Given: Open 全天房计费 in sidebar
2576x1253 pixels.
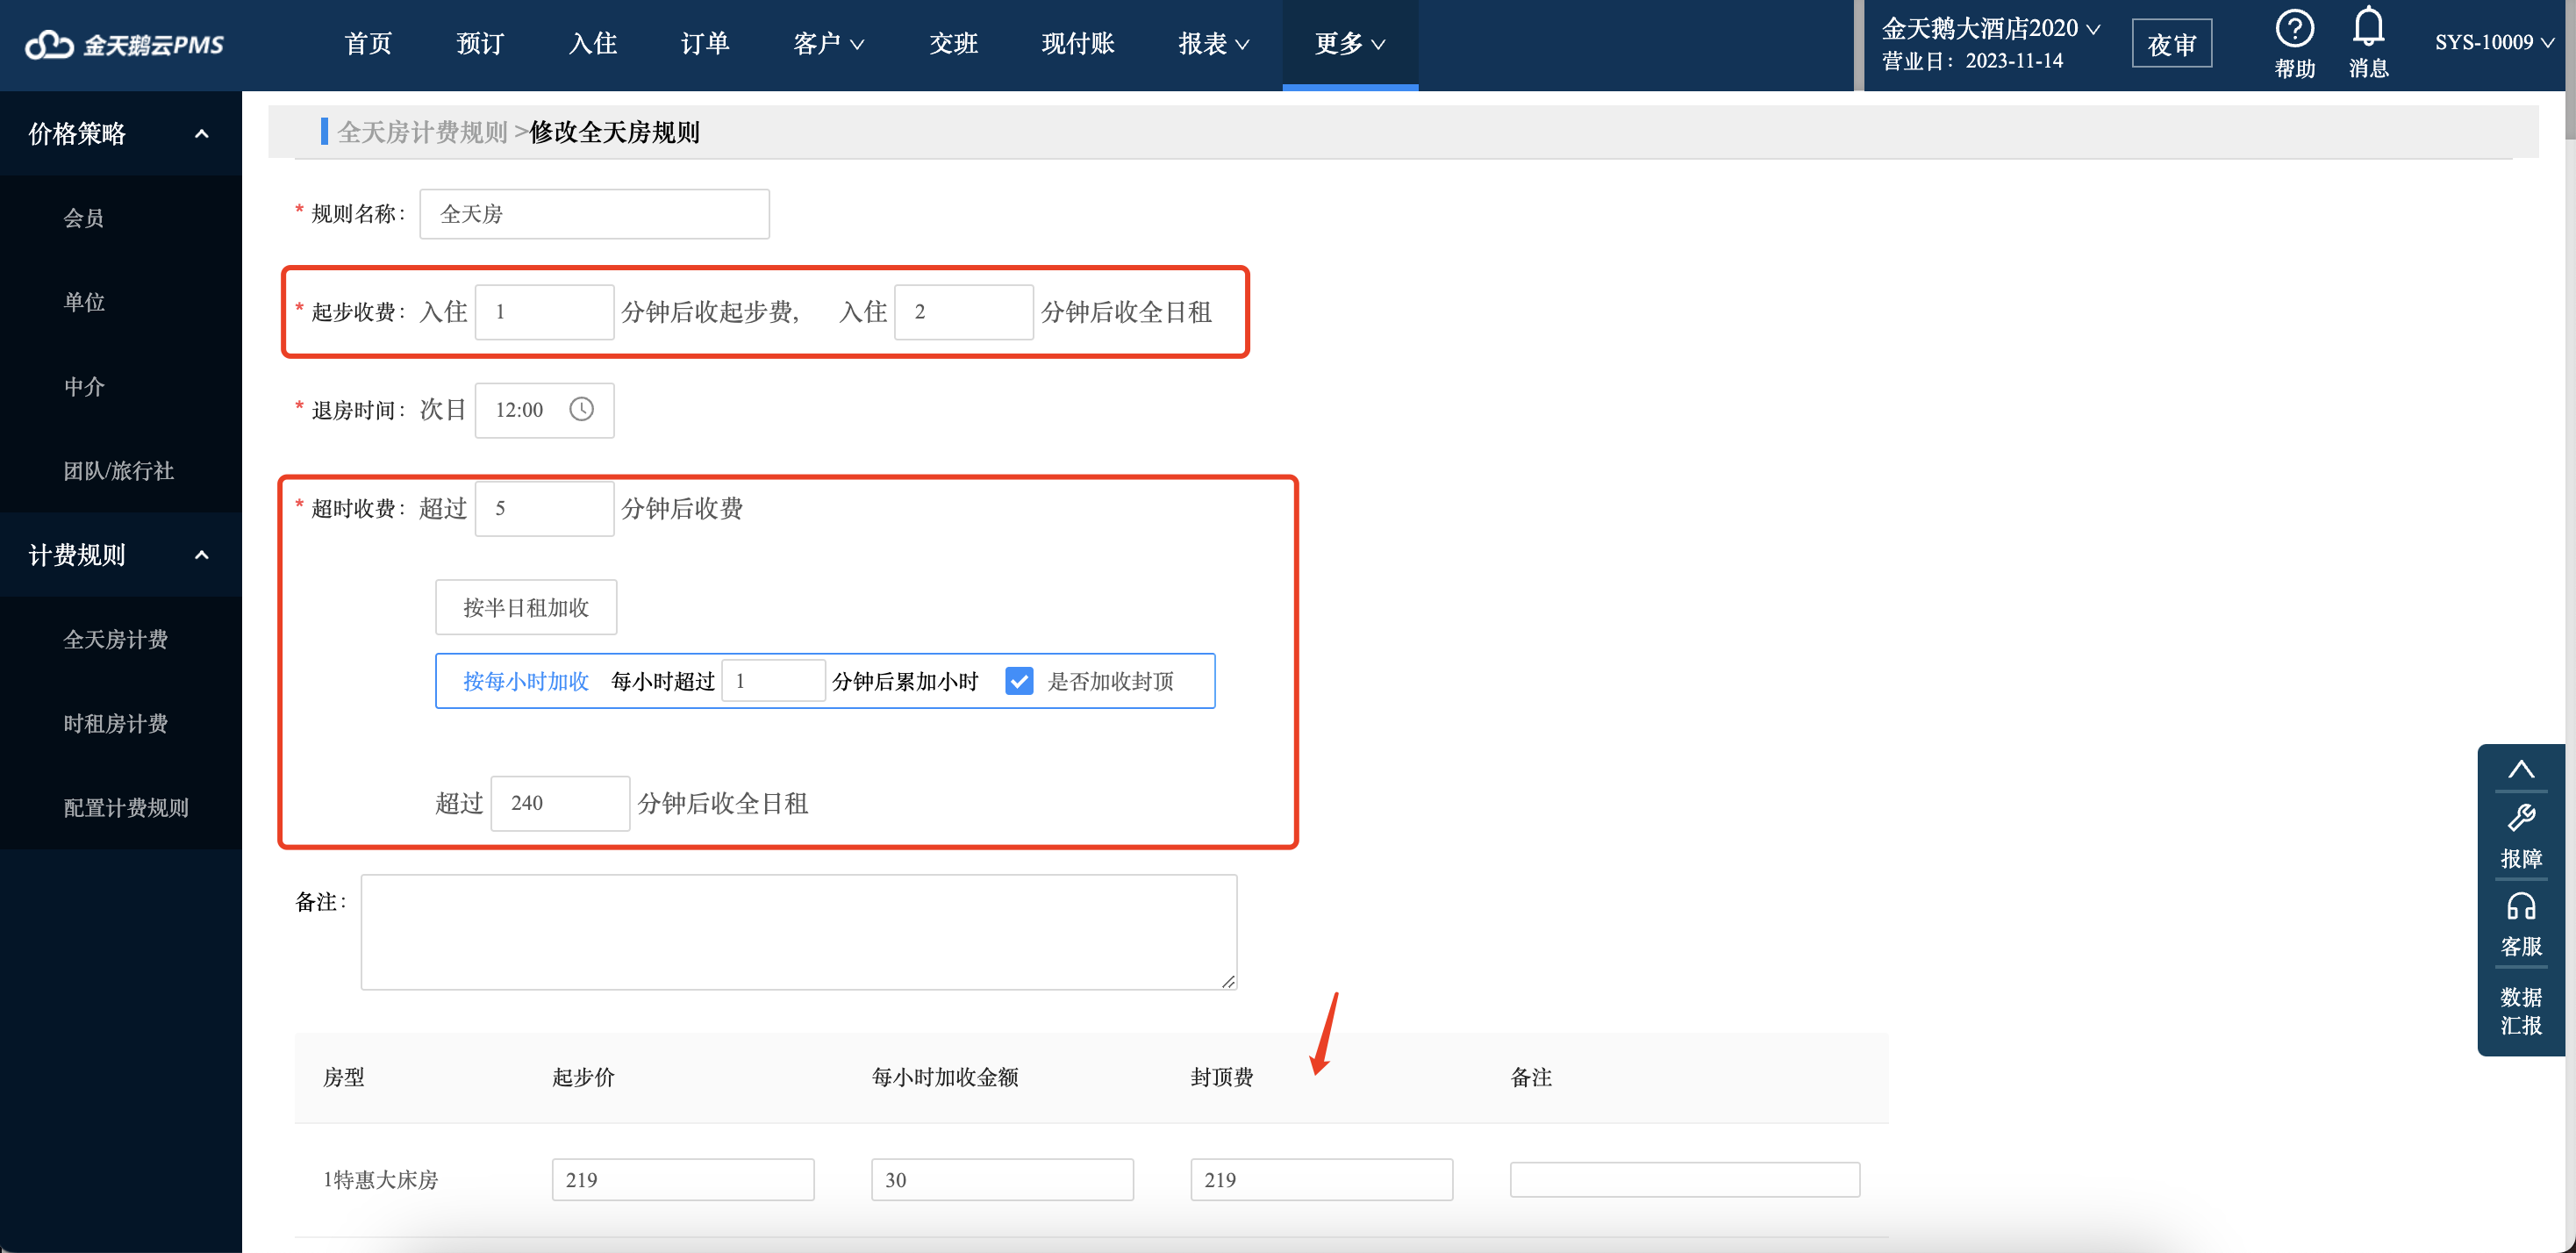Looking at the screenshot, I should click(x=115, y=640).
